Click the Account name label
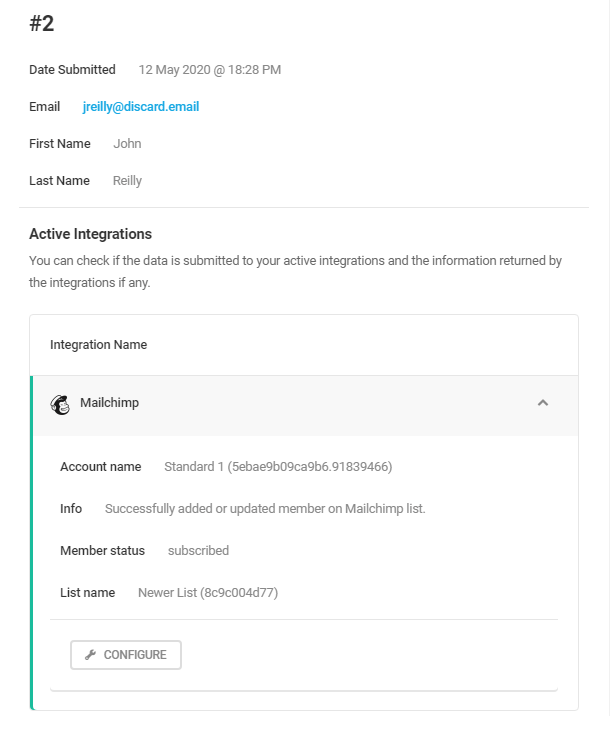Screen dimensions: 610x733 click(x=100, y=467)
